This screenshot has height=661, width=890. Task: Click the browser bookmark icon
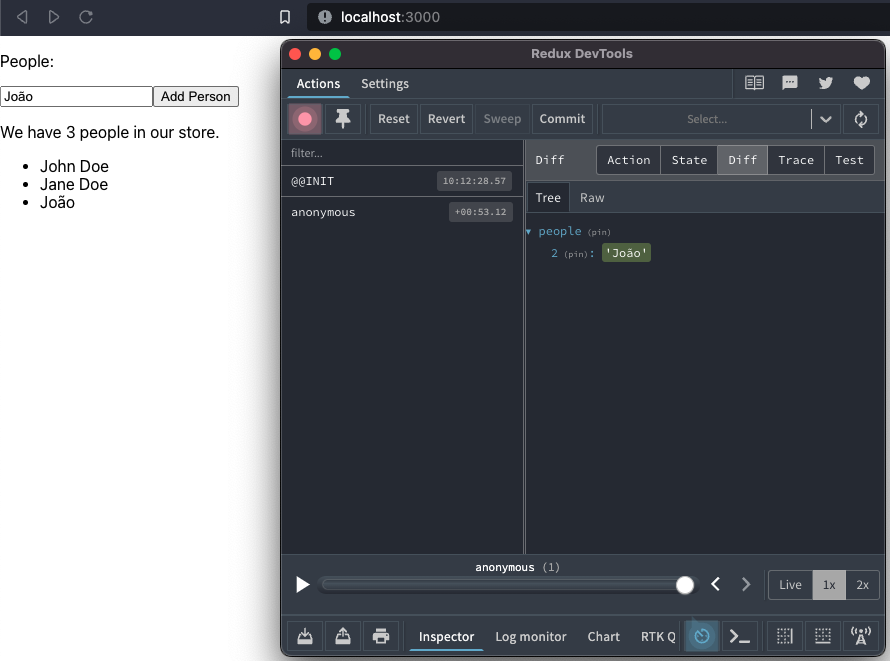pyautogui.click(x=285, y=17)
